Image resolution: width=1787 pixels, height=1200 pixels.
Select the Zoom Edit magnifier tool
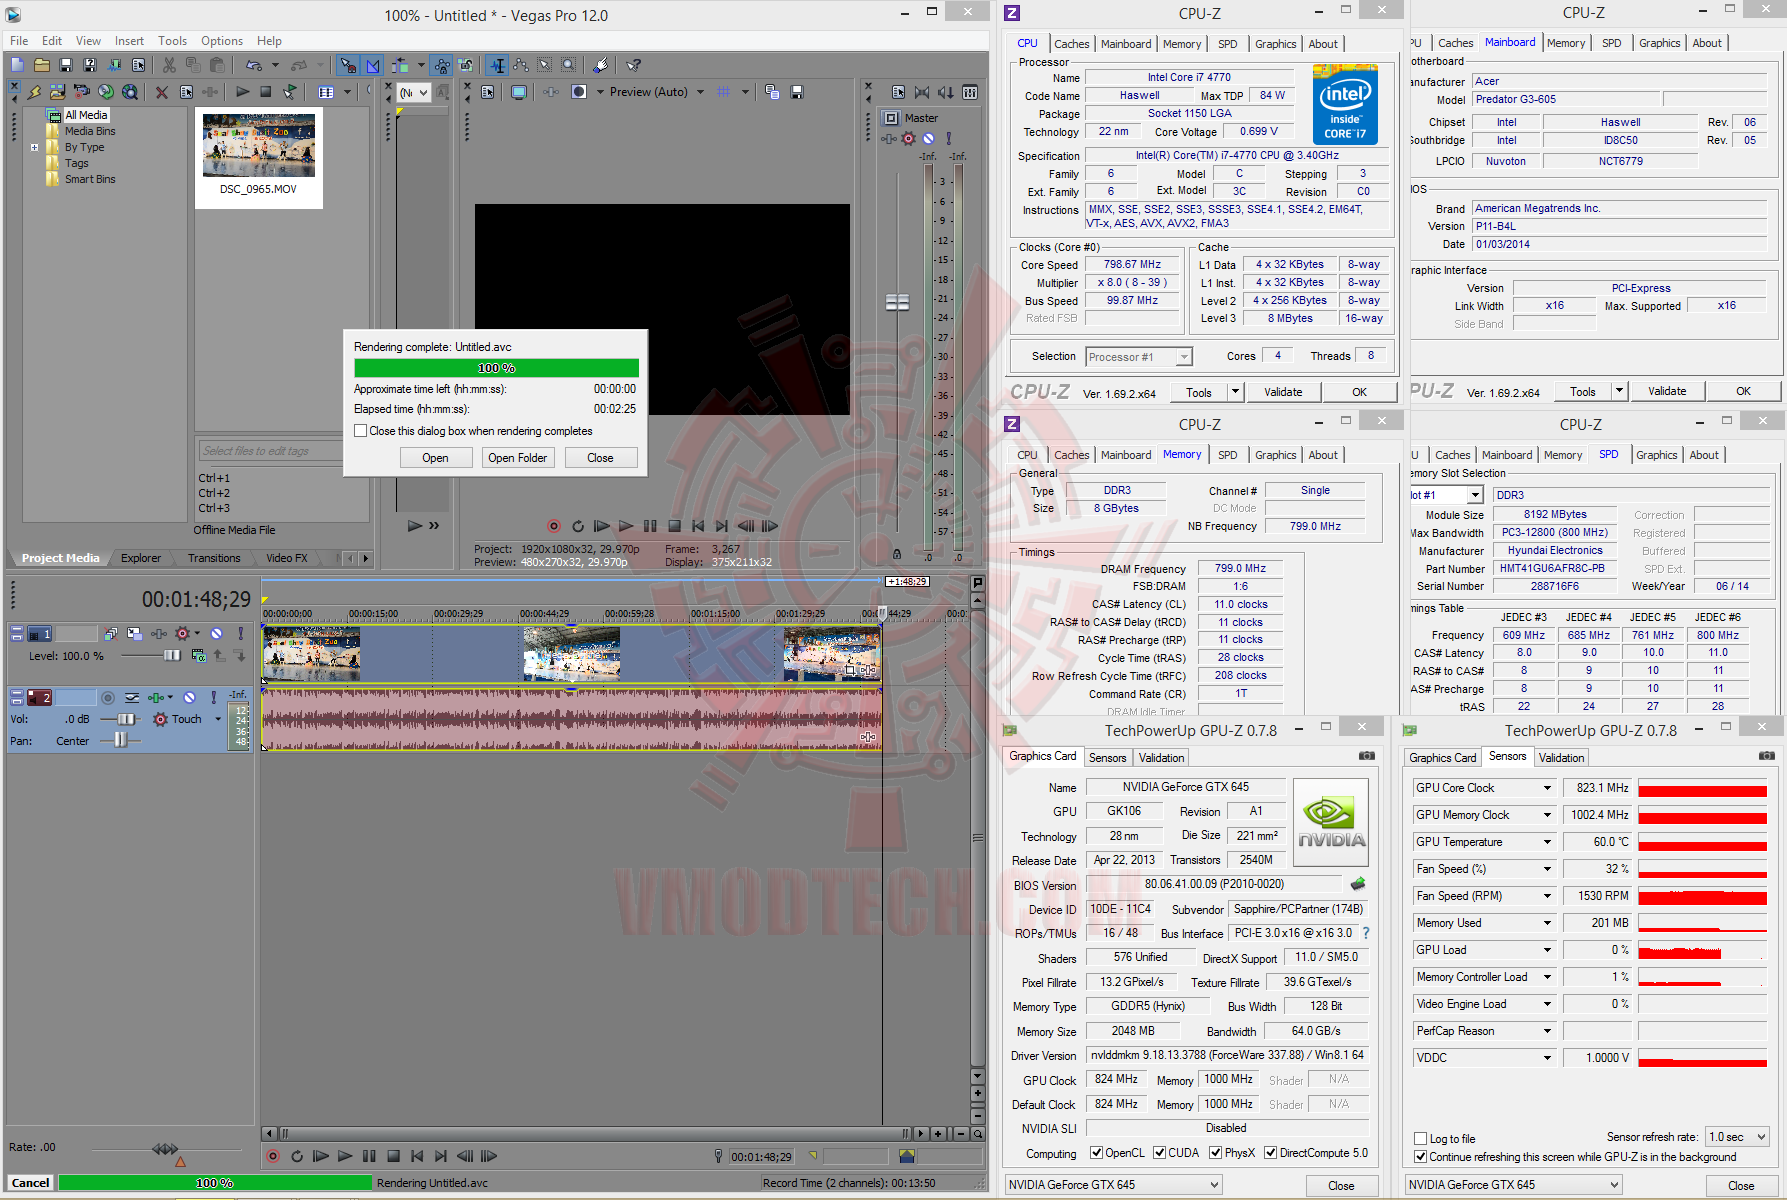568,65
